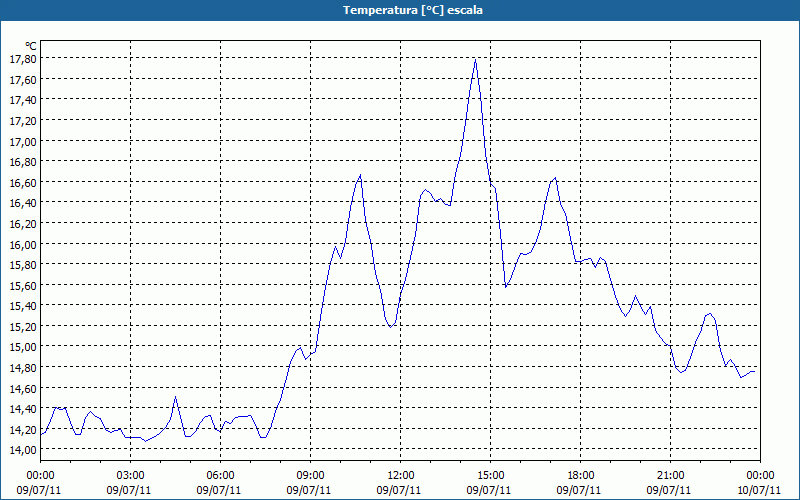Screen dimensions: 800x500
Task: Click the 16,00 y-axis label
Action: [23, 244]
